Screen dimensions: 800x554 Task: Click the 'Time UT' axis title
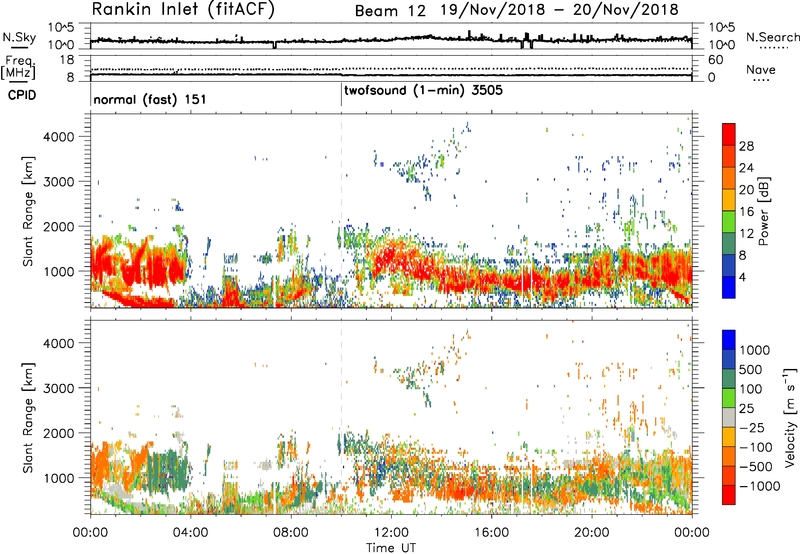[x=391, y=548]
